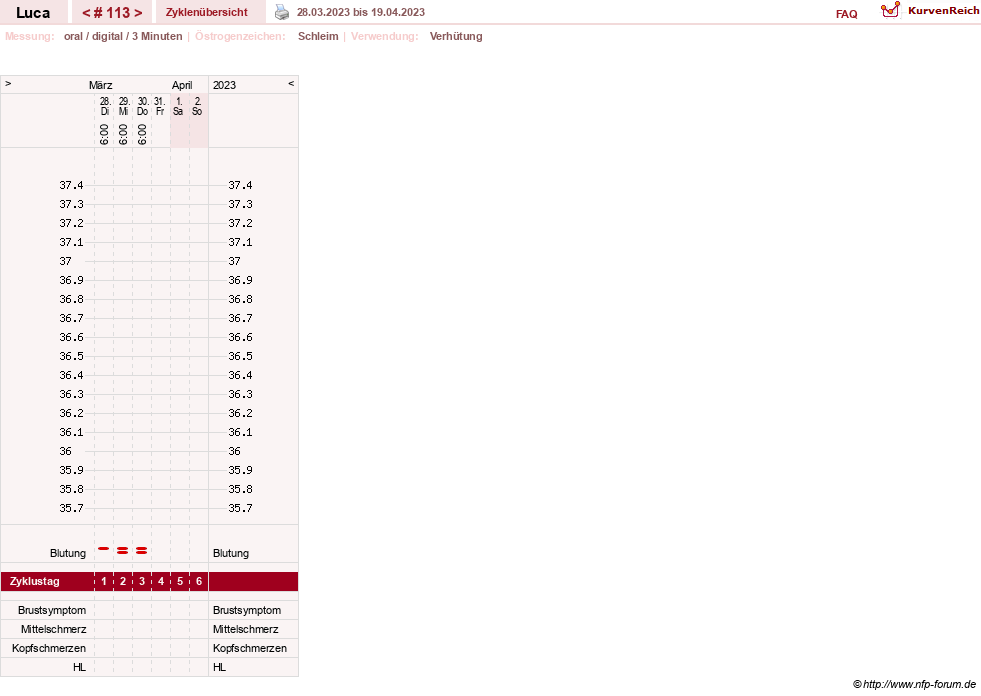Select date column 29. Mi

tap(123, 106)
